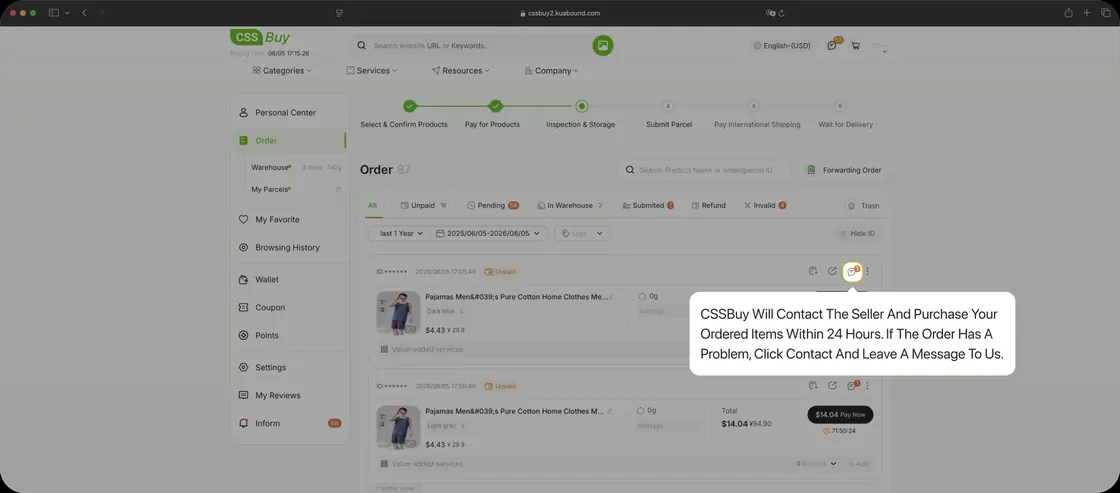Select Order in the sidebar
The width and height of the screenshot is (1120, 493).
tap(289, 141)
